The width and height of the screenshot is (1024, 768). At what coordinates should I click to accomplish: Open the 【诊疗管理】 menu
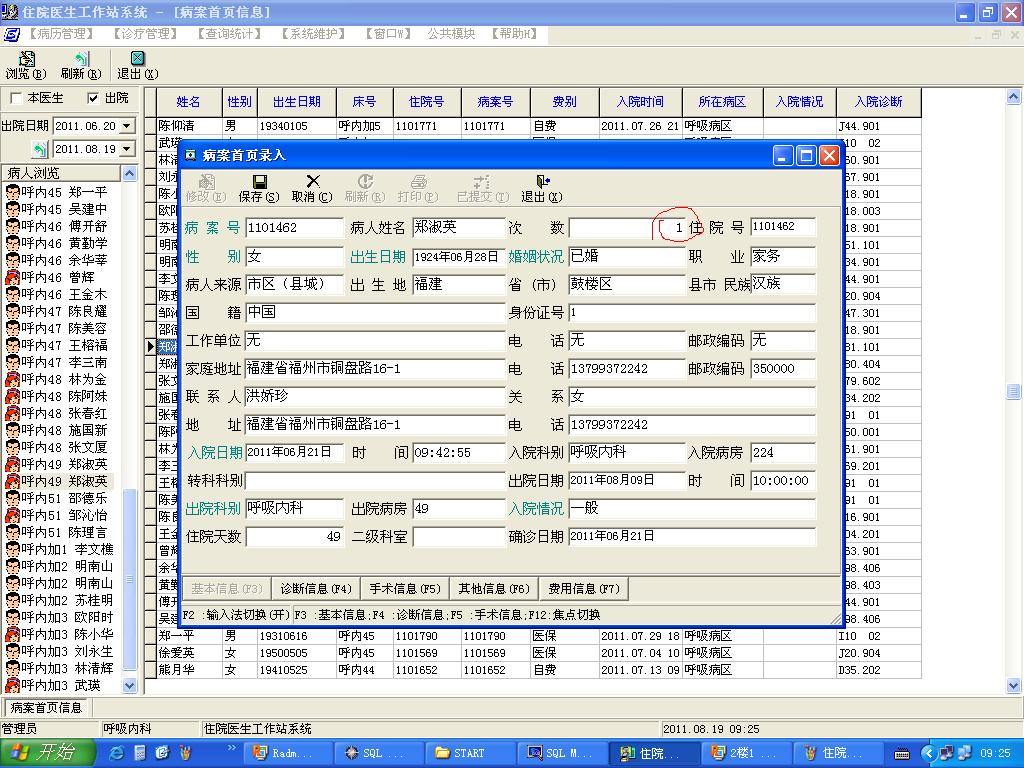pos(145,33)
